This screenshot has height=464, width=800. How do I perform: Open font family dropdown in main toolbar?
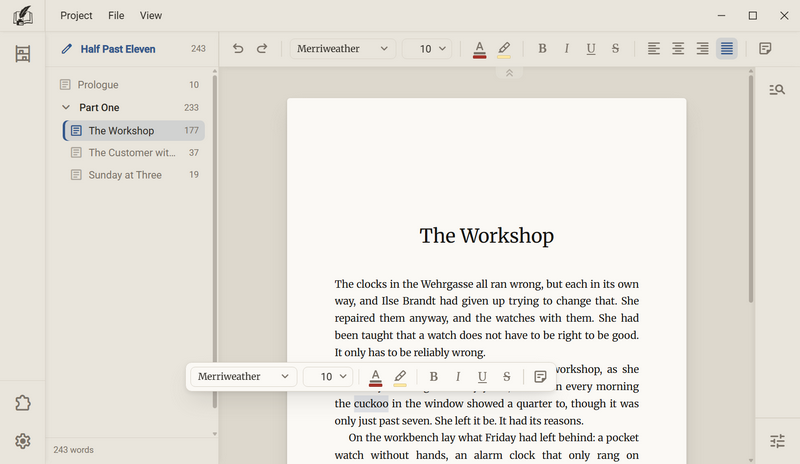343,48
